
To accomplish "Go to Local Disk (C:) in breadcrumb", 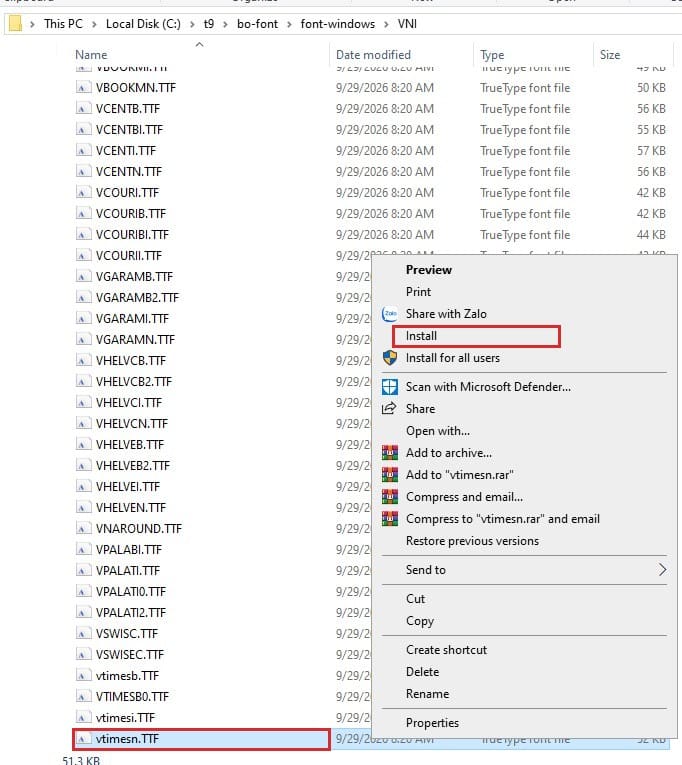I will click(x=143, y=24).
